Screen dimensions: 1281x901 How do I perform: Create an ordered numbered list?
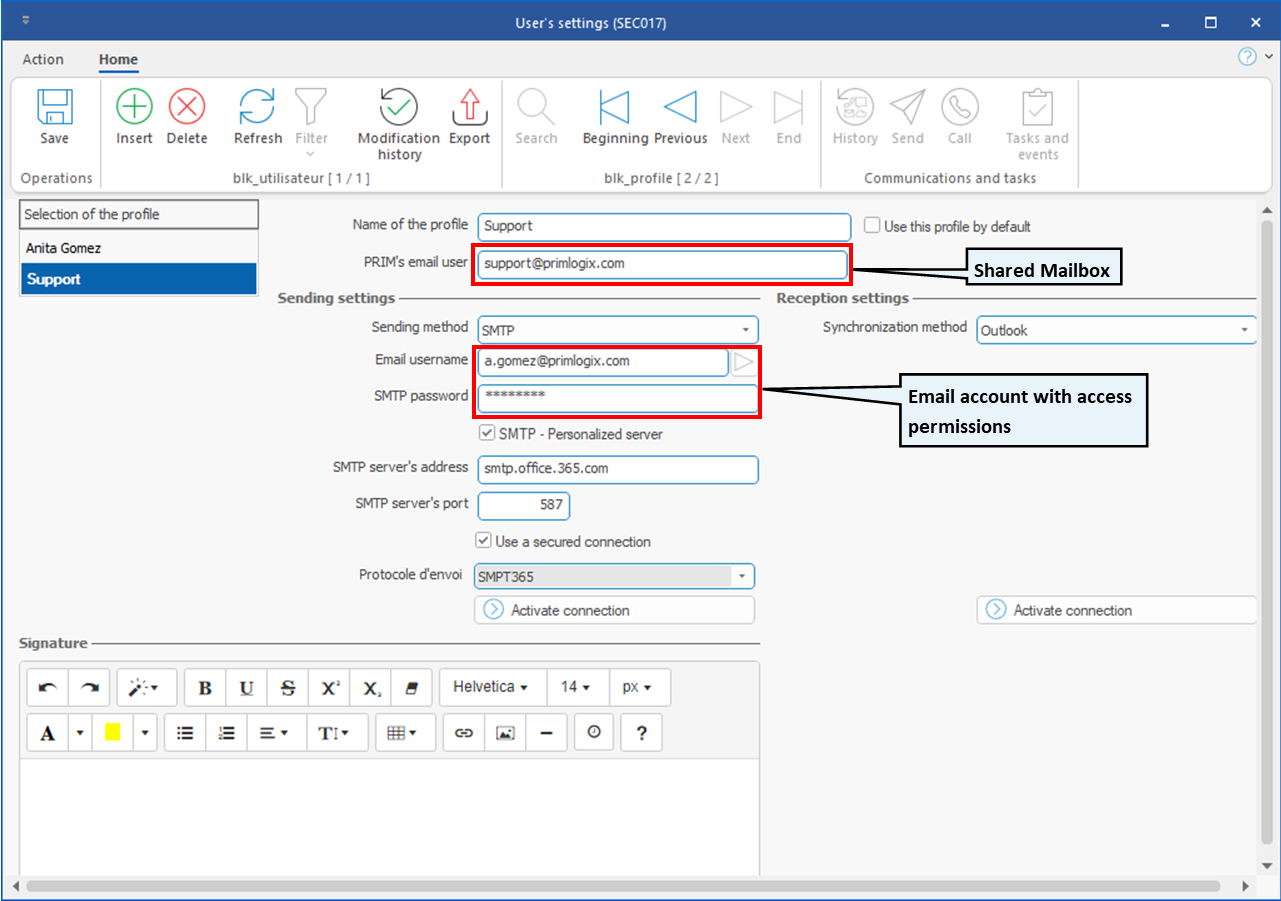tap(226, 733)
